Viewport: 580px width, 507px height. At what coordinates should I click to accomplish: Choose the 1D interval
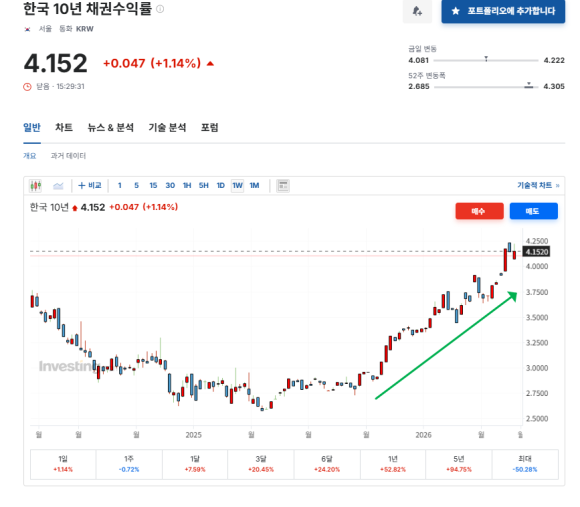(x=221, y=185)
